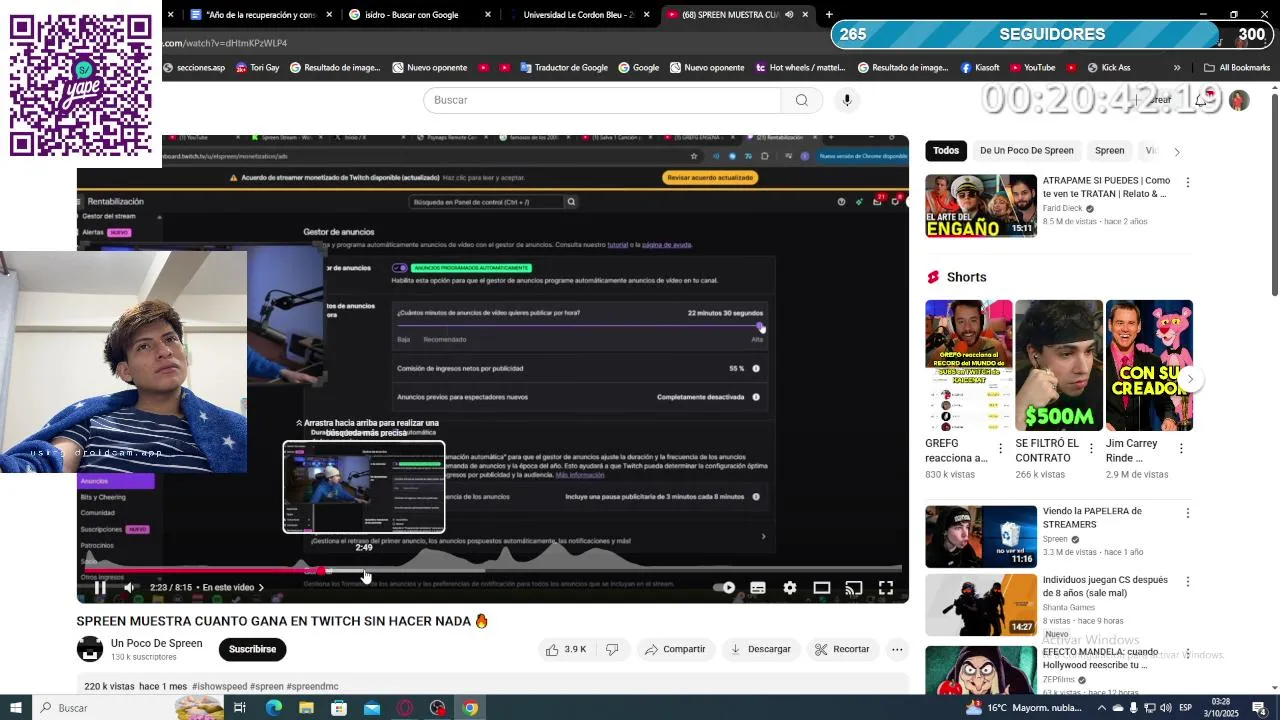Mute the video volume speaker icon
The height and width of the screenshot is (720, 1280).
[129, 588]
